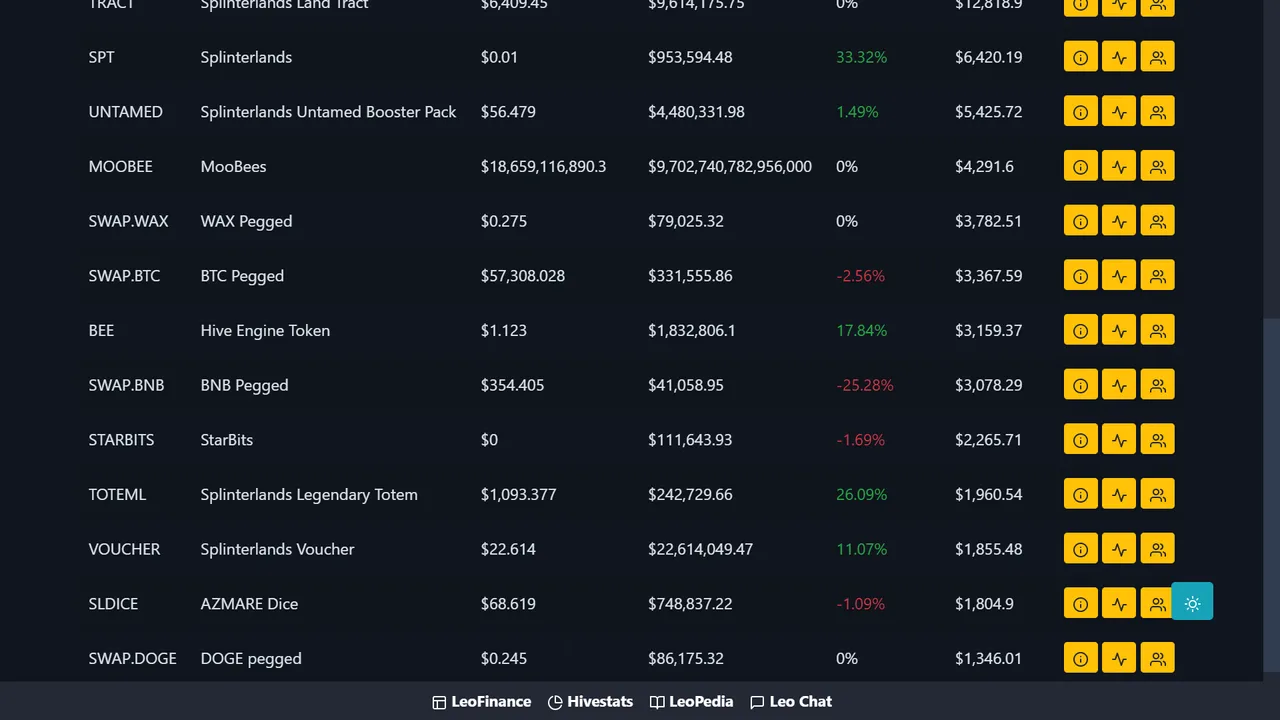This screenshot has height=720, width=1280.
Task: Open the Leo Chat footer link
Action: (790, 702)
